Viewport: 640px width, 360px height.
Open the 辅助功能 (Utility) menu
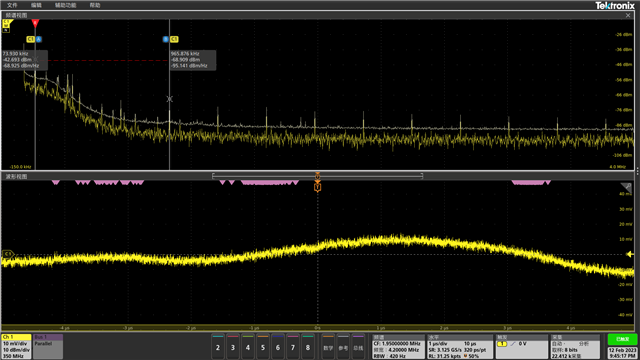(65, 5)
